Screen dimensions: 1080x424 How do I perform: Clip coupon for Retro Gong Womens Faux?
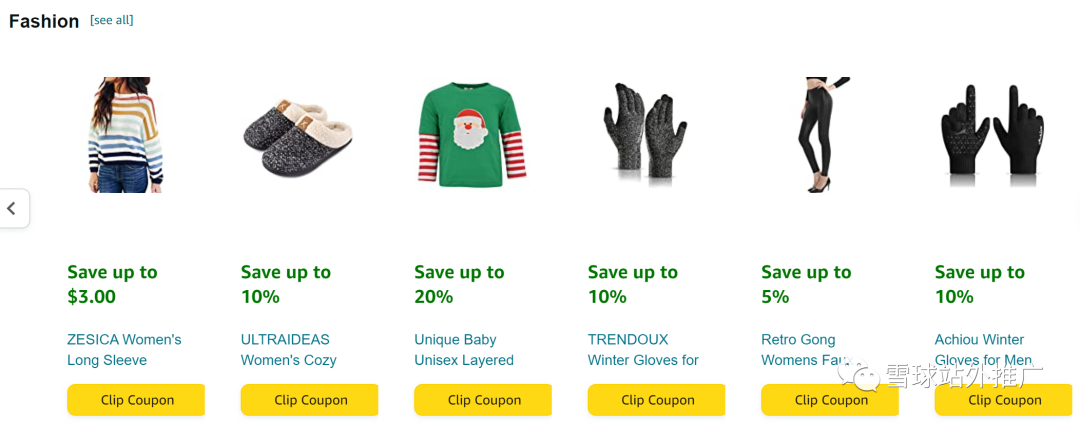click(x=831, y=400)
